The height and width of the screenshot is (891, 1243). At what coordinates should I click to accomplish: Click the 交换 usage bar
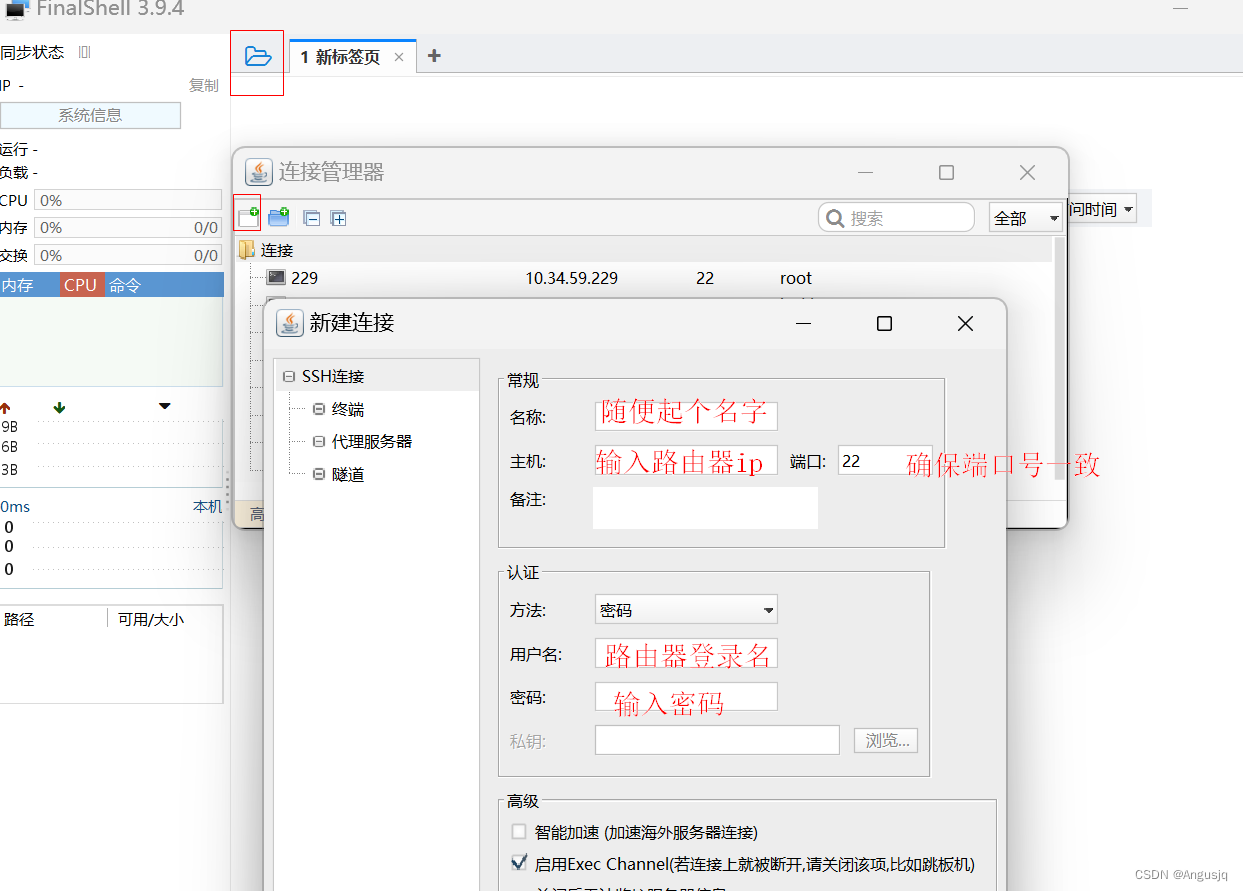128,255
